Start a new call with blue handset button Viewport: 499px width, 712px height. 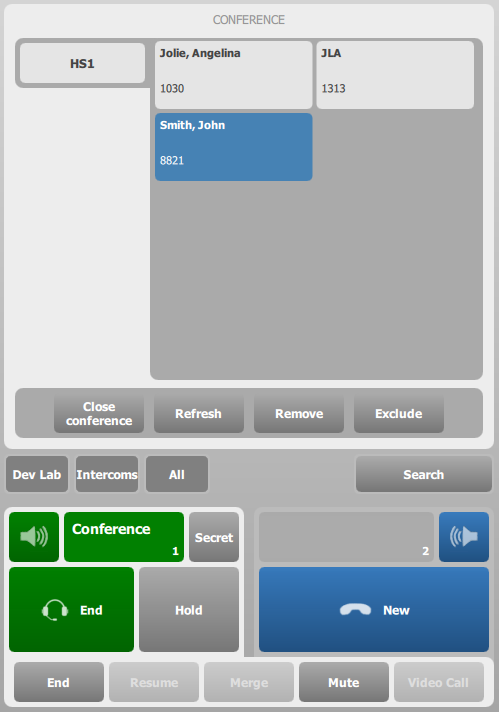[x=374, y=609]
